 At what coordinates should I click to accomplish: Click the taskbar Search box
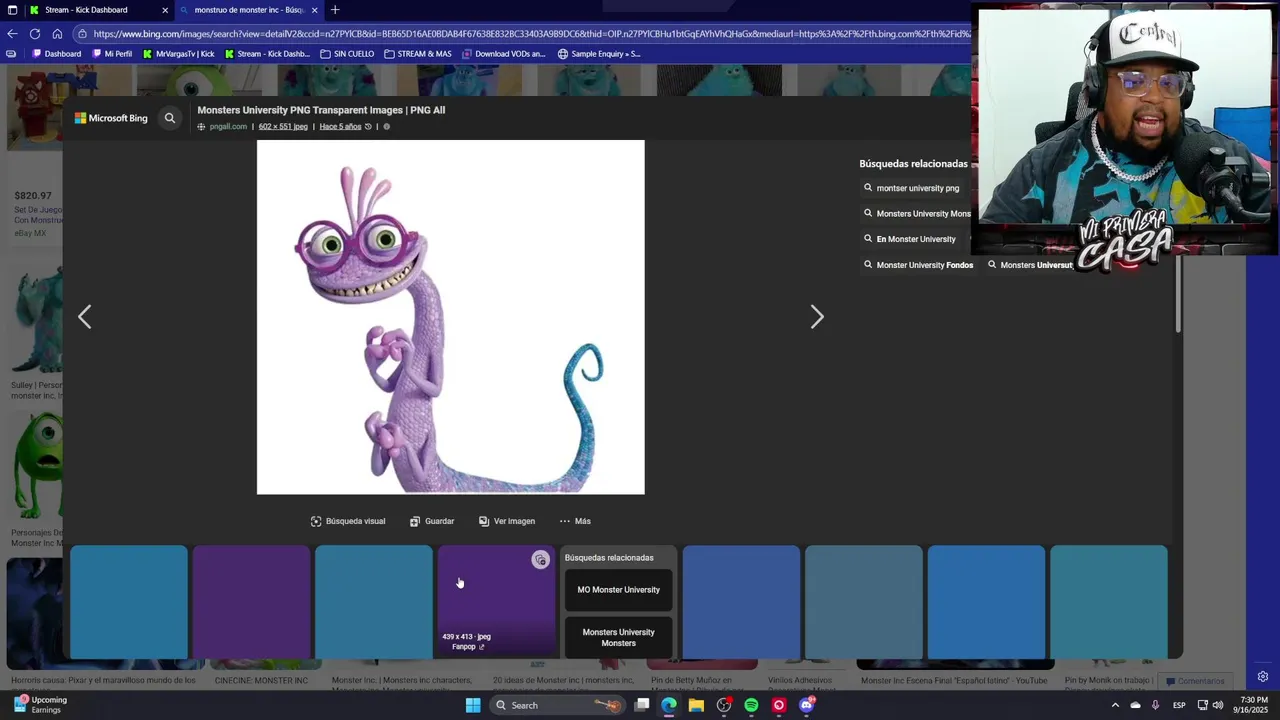click(x=559, y=705)
